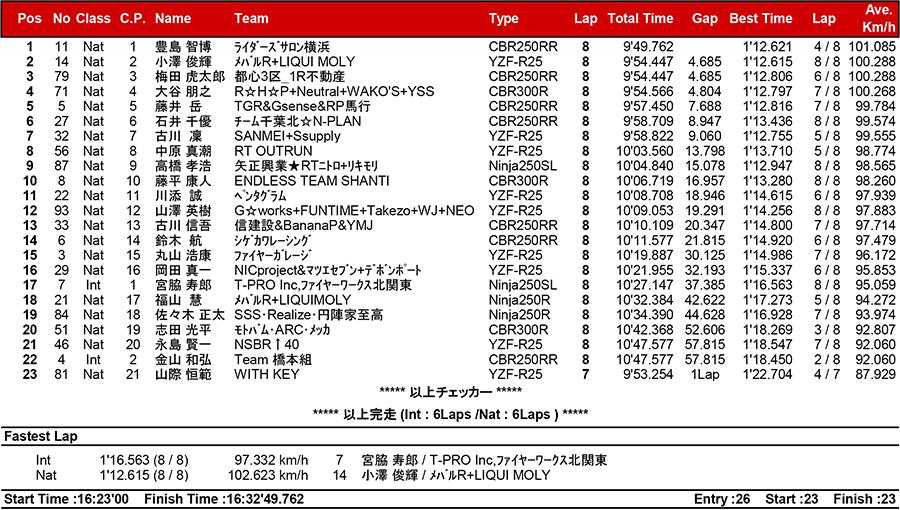This screenshot has width=900, height=510.
Task: Click the 以上チェッカー line
Action: point(451,392)
